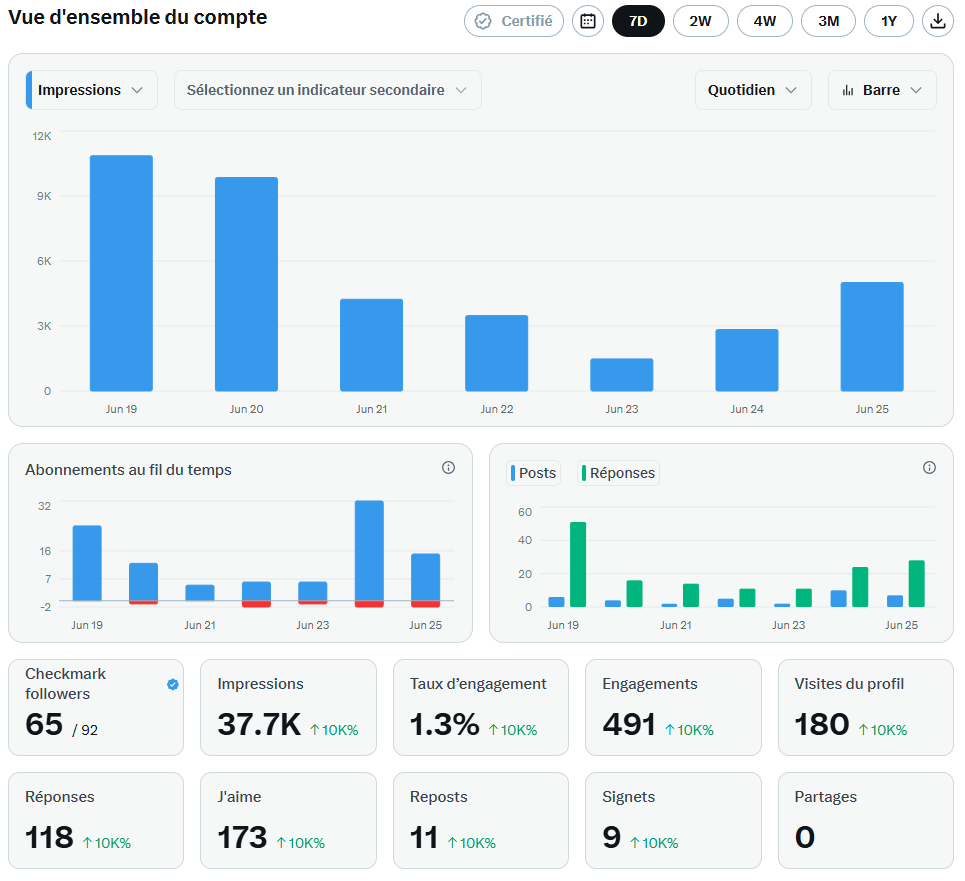Open the secondary indicator dropdown
This screenshot has width=965, height=881.
tap(327, 90)
